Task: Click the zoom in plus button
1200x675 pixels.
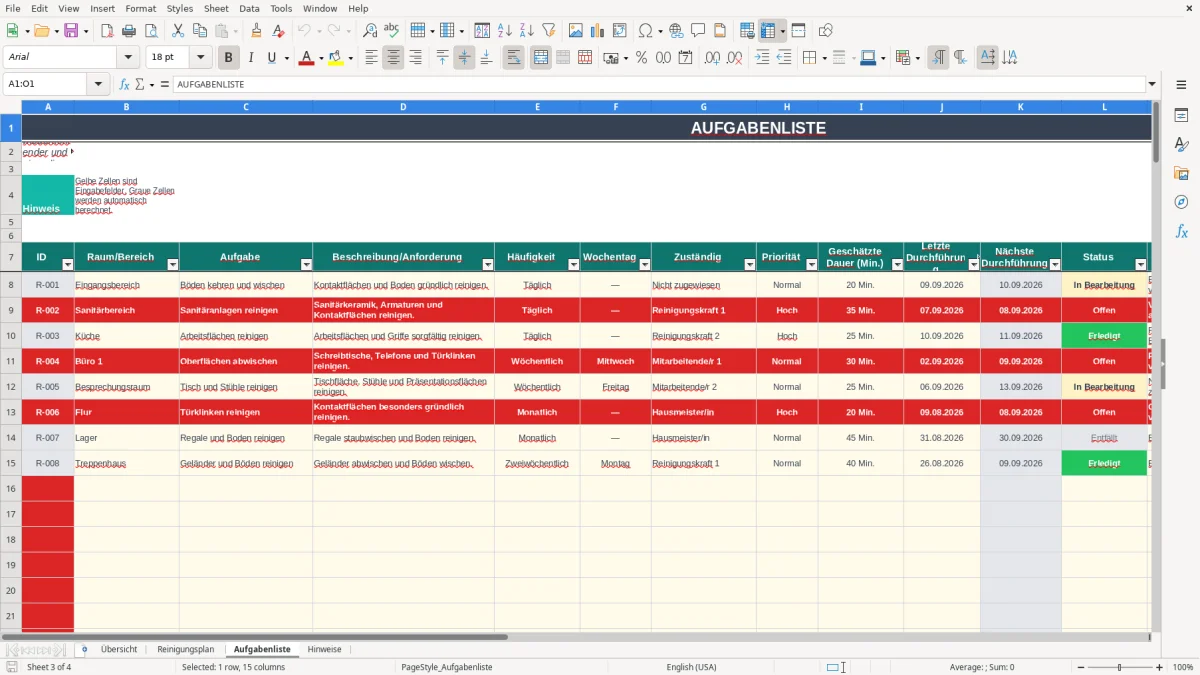Action: click(x=1159, y=667)
